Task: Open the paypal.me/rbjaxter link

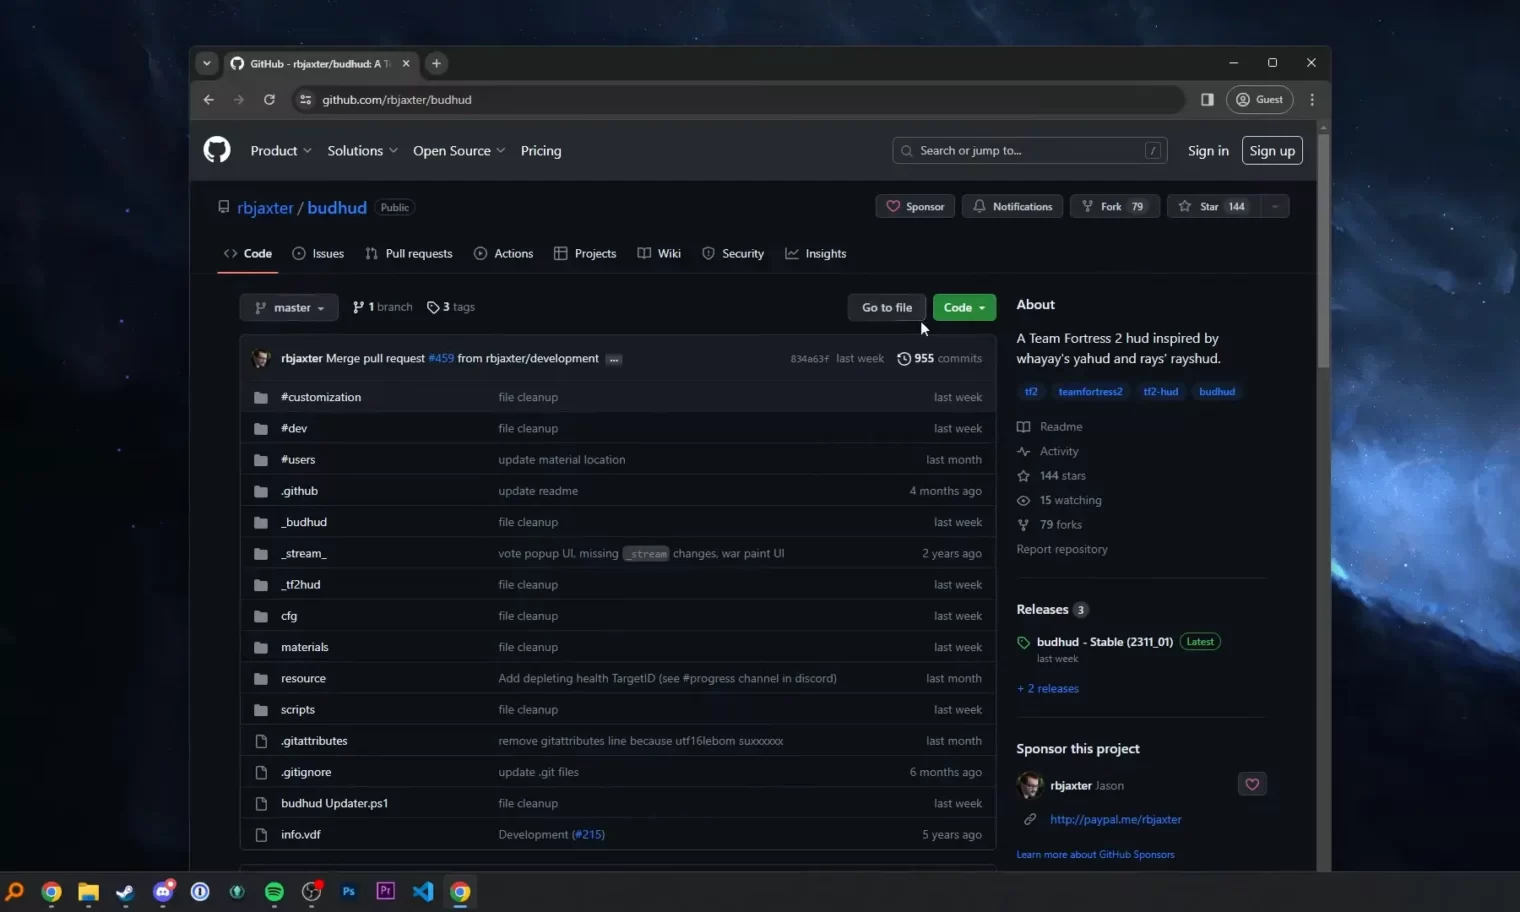Action: [1115, 820]
